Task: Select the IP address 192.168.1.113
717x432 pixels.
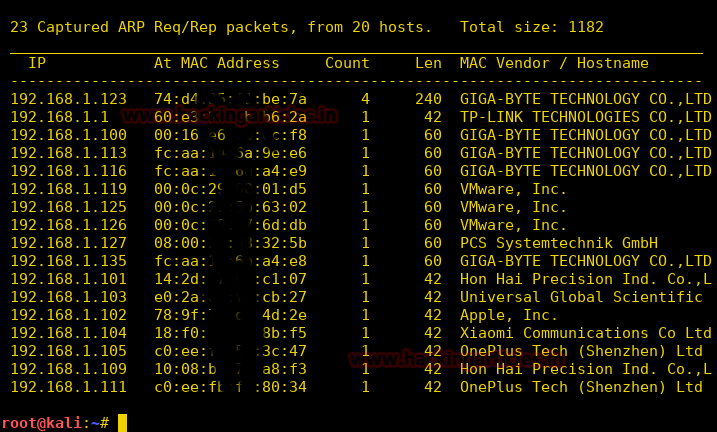Action: pyautogui.click(x=69, y=153)
